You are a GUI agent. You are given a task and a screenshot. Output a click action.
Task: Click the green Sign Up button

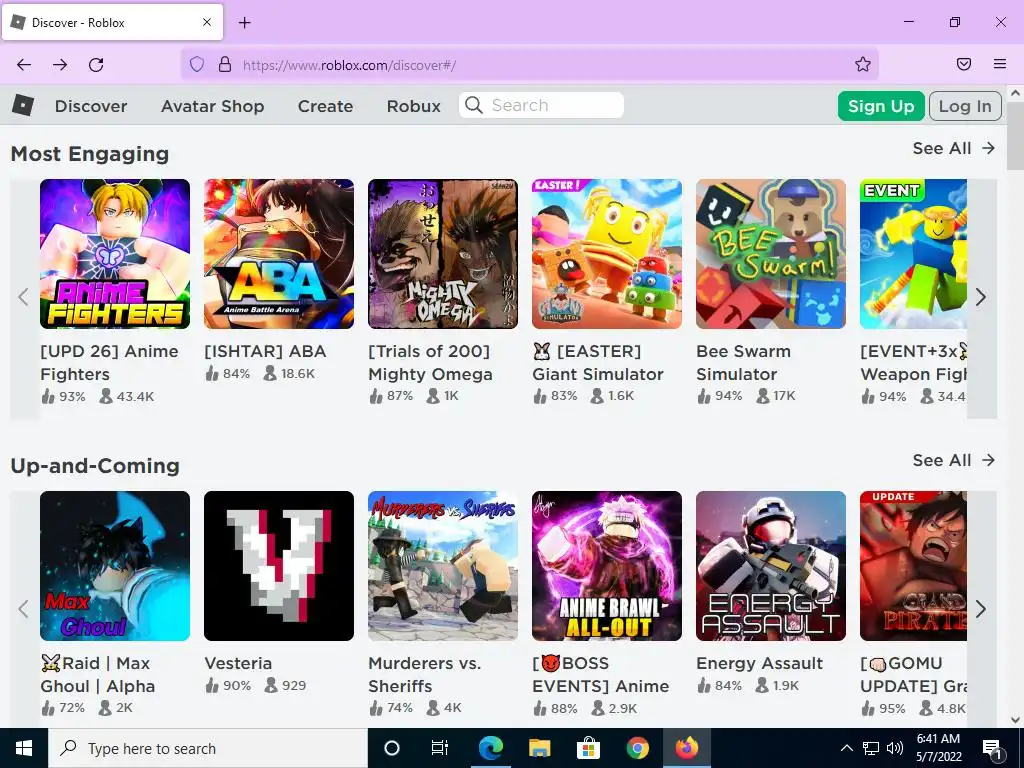[881, 106]
